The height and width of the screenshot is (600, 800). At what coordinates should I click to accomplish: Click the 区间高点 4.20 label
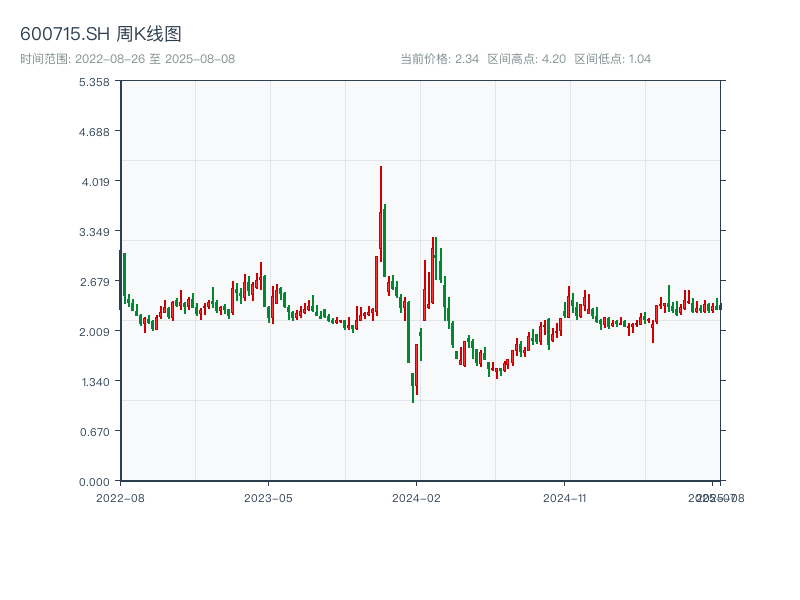527,59
